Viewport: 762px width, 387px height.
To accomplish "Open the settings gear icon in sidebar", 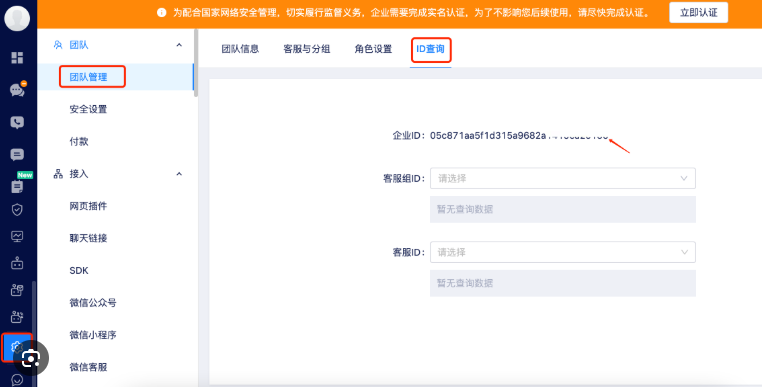I will tap(17, 347).
